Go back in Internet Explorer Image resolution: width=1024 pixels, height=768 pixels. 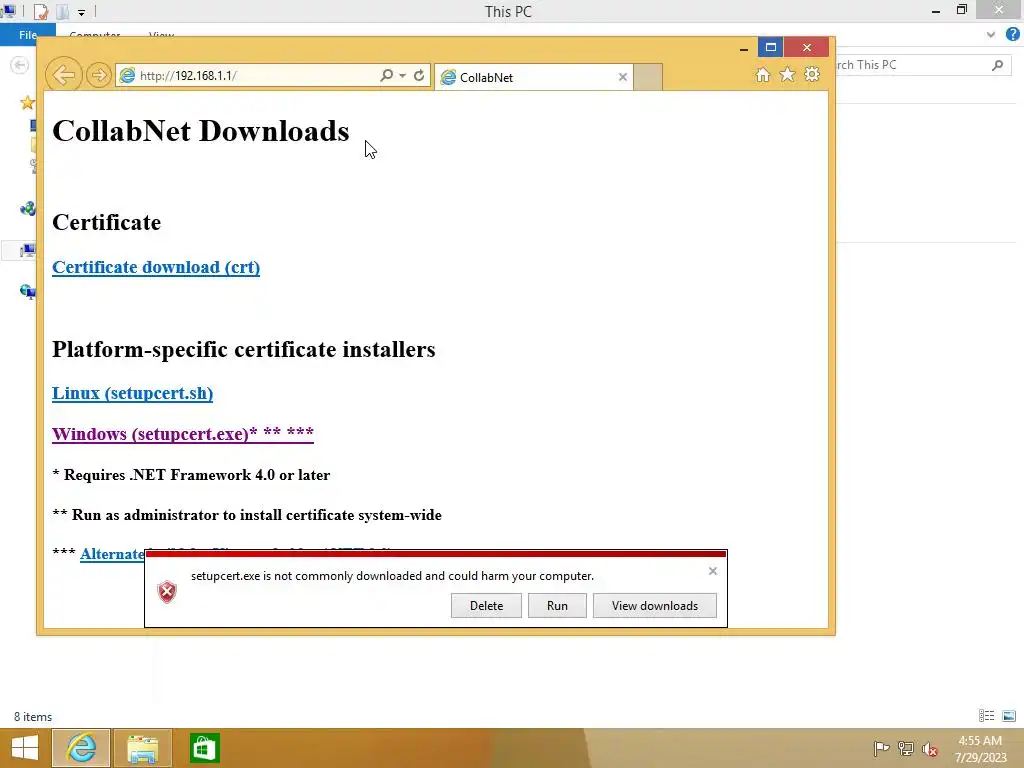tap(63, 75)
